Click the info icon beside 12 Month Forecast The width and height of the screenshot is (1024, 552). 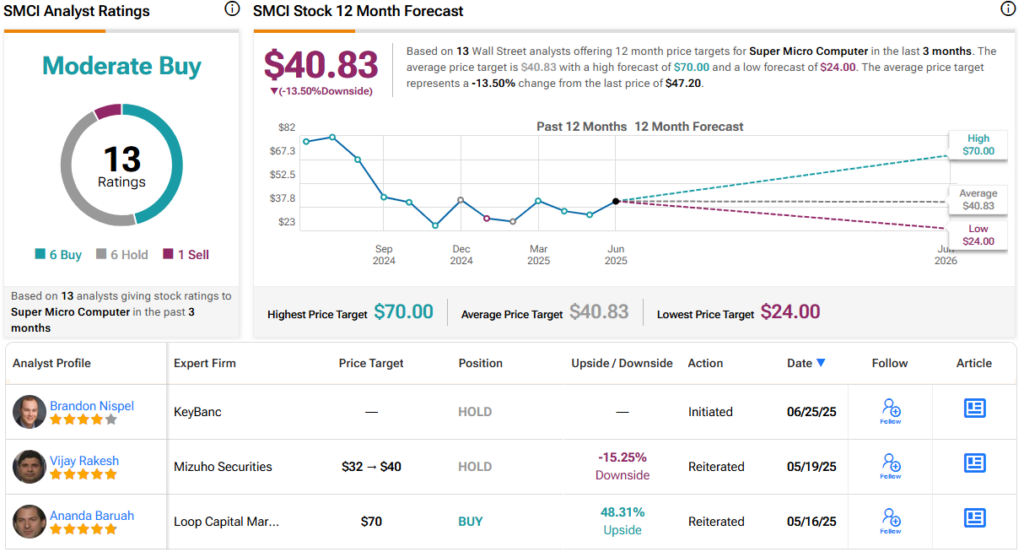tap(1008, 8)
